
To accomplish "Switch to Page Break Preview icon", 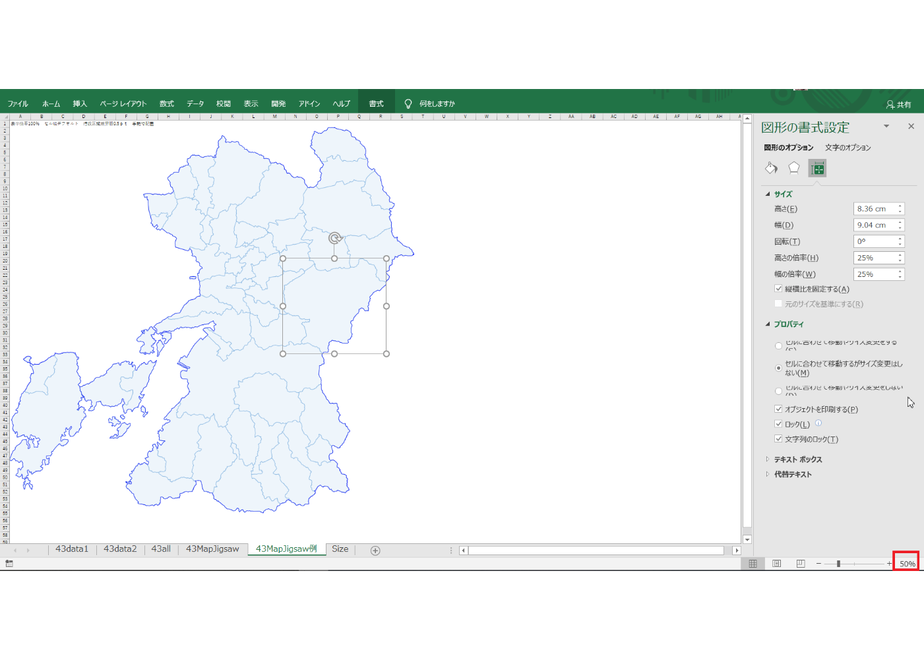I will tap(800, 564).
